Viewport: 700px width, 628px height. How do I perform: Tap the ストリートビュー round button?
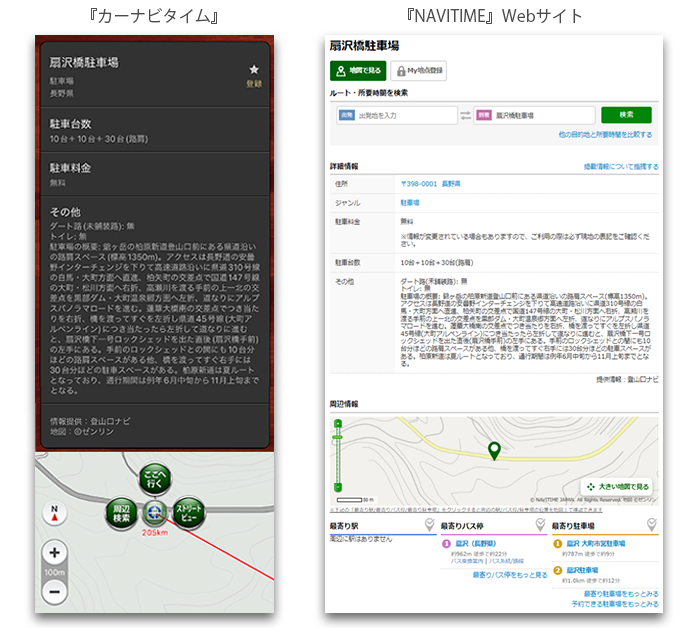(x=189, y=513)
